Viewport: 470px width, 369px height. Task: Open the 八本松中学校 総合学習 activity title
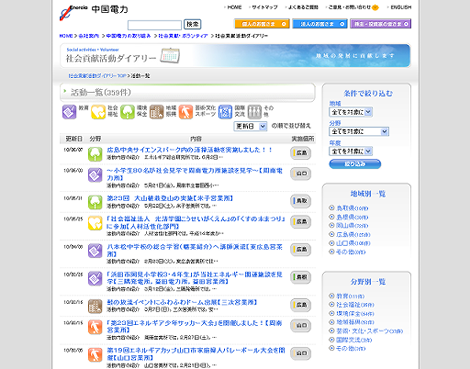click(x=195, y=250)
